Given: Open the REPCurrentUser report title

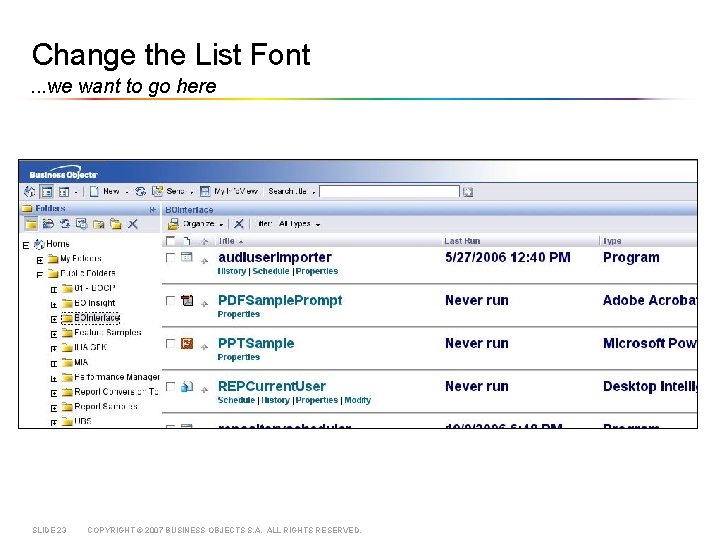Looking at the screenshot, I should point(272,386).
